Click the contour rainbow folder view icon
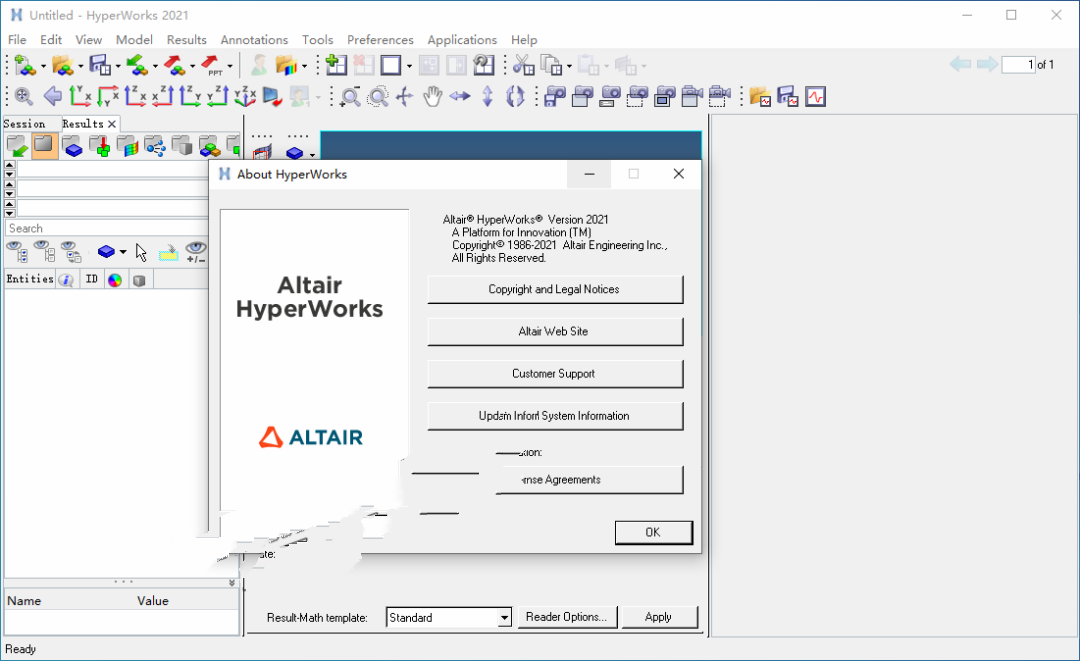Viewport: 1080px width, 661px height. pos(127,146)
